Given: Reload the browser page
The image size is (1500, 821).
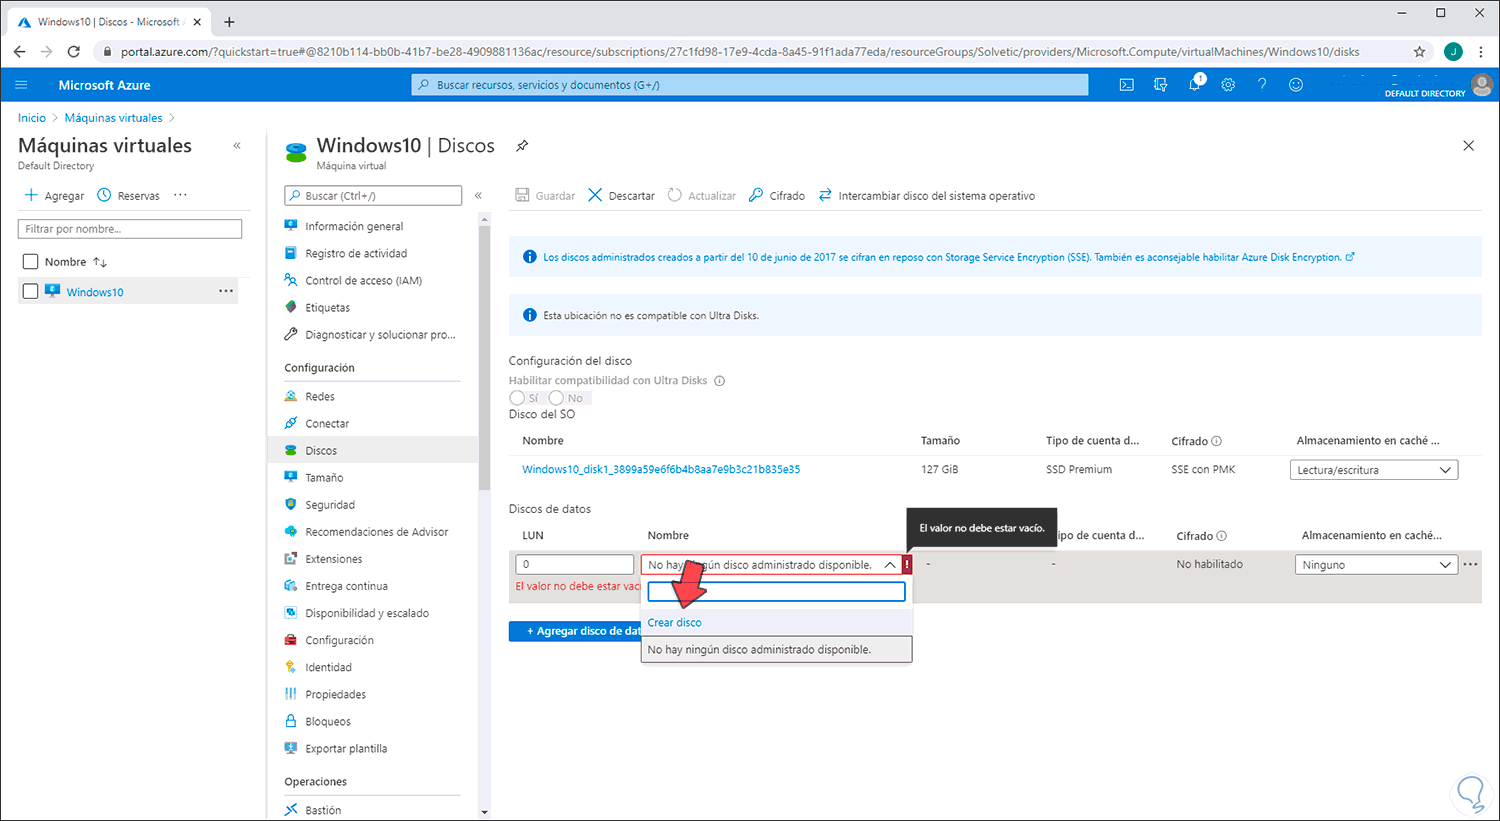Looking at the screenshot, I should 73,52.
